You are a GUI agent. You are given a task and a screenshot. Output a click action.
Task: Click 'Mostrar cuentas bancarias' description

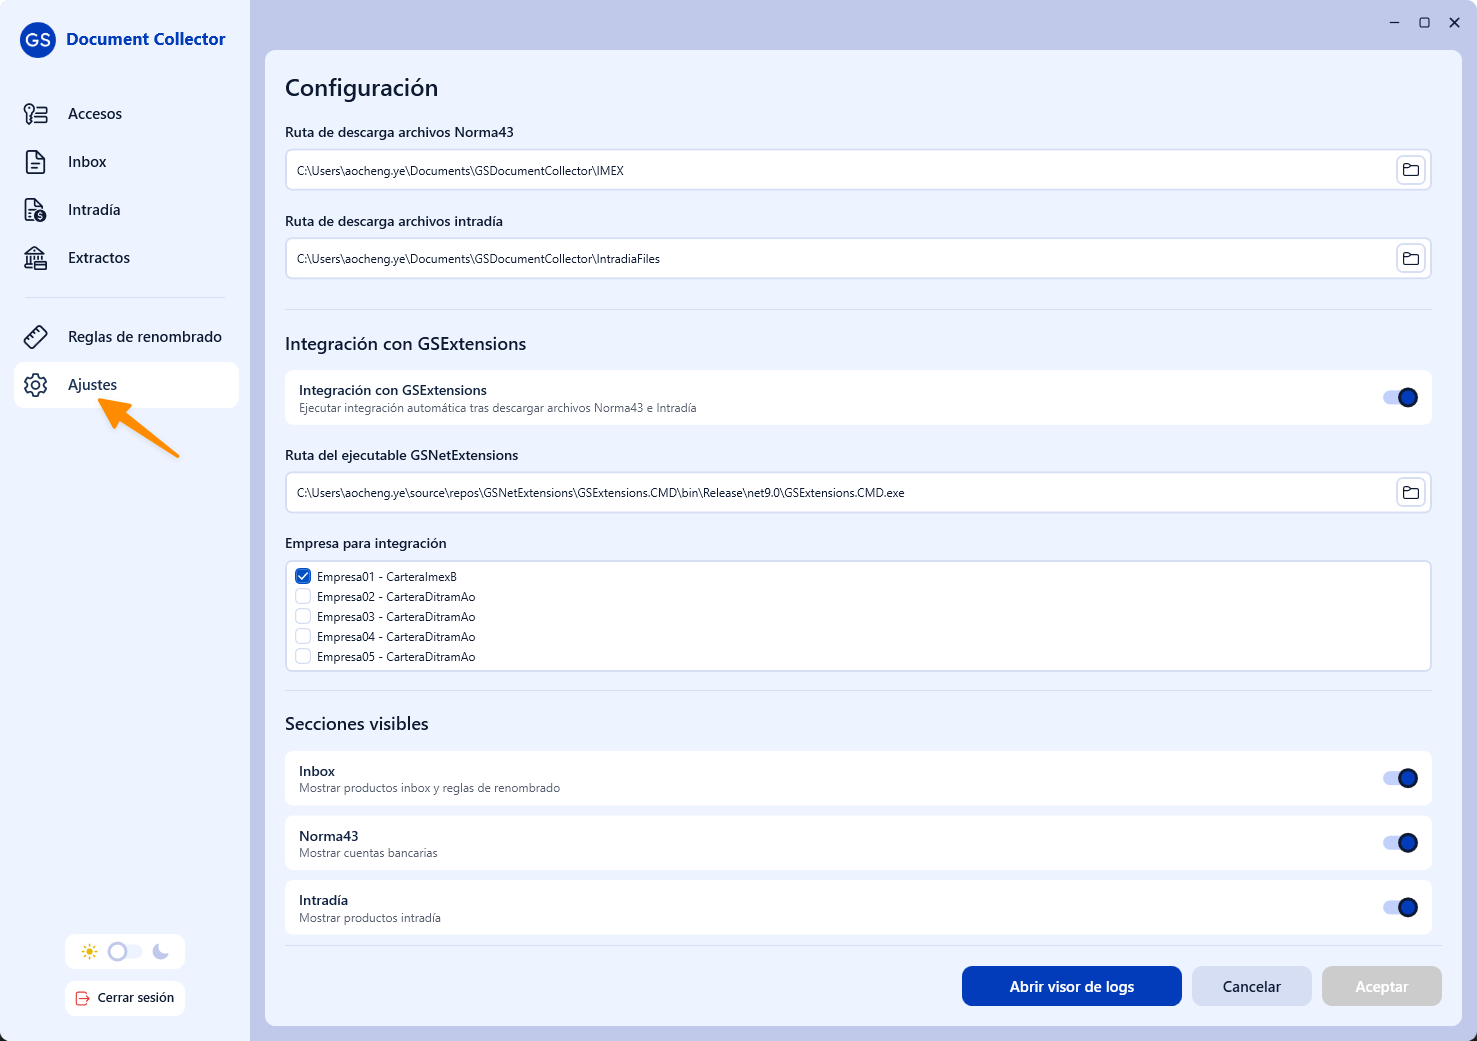pyautogui.click(x=369, y=853)
